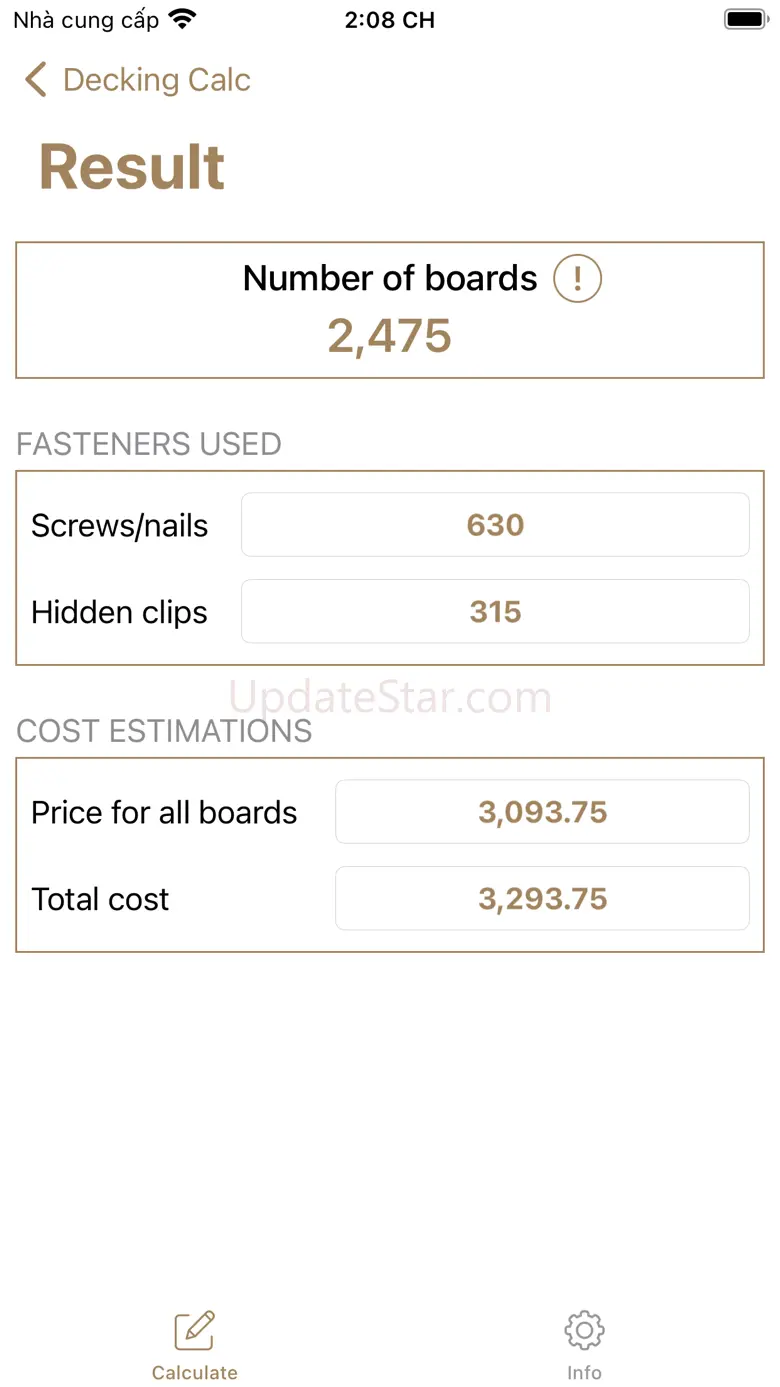Tap the exclamation info icon beside boards
Viewport: 780px width, 1387px height.
tap(578, 278)
